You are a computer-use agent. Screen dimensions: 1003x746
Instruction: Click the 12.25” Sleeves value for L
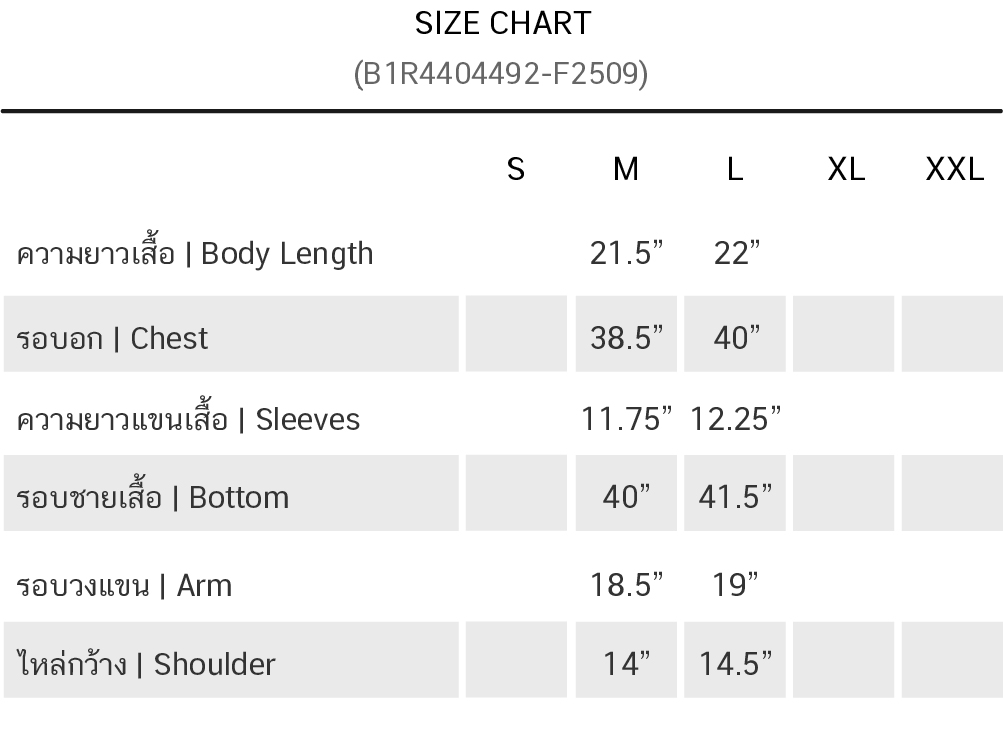pyautogui.click(x=735, y=419)
